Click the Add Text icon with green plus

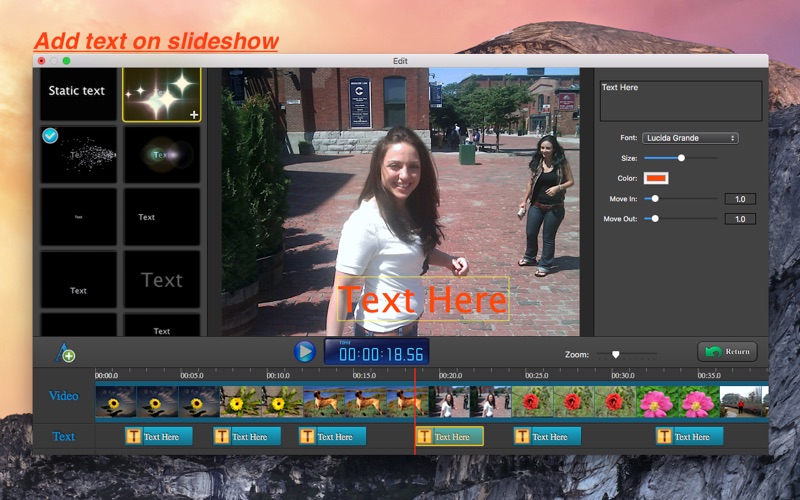(x=65, y=352)
